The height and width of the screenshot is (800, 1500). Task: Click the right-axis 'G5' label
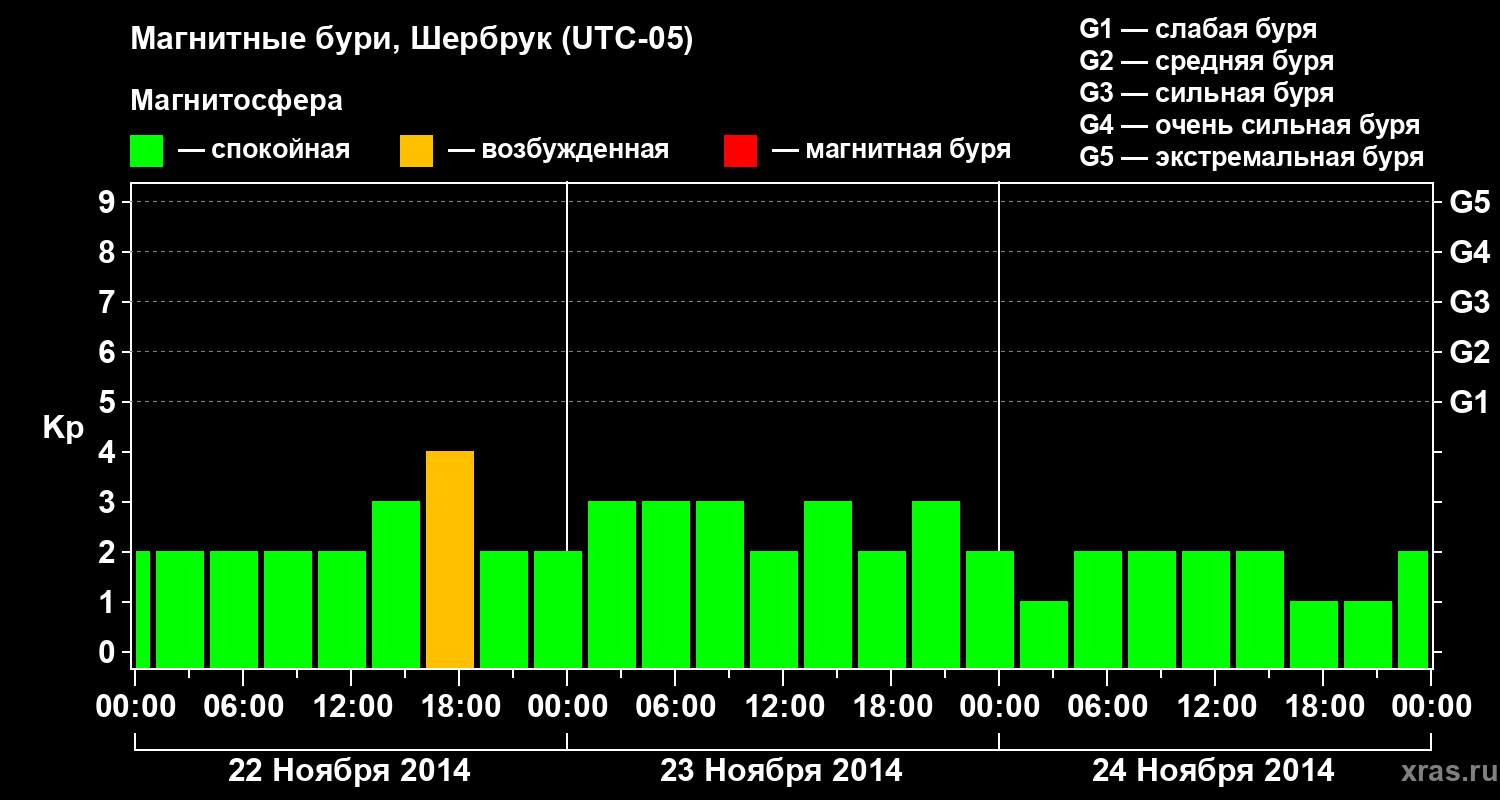(x=1469, y=202)
